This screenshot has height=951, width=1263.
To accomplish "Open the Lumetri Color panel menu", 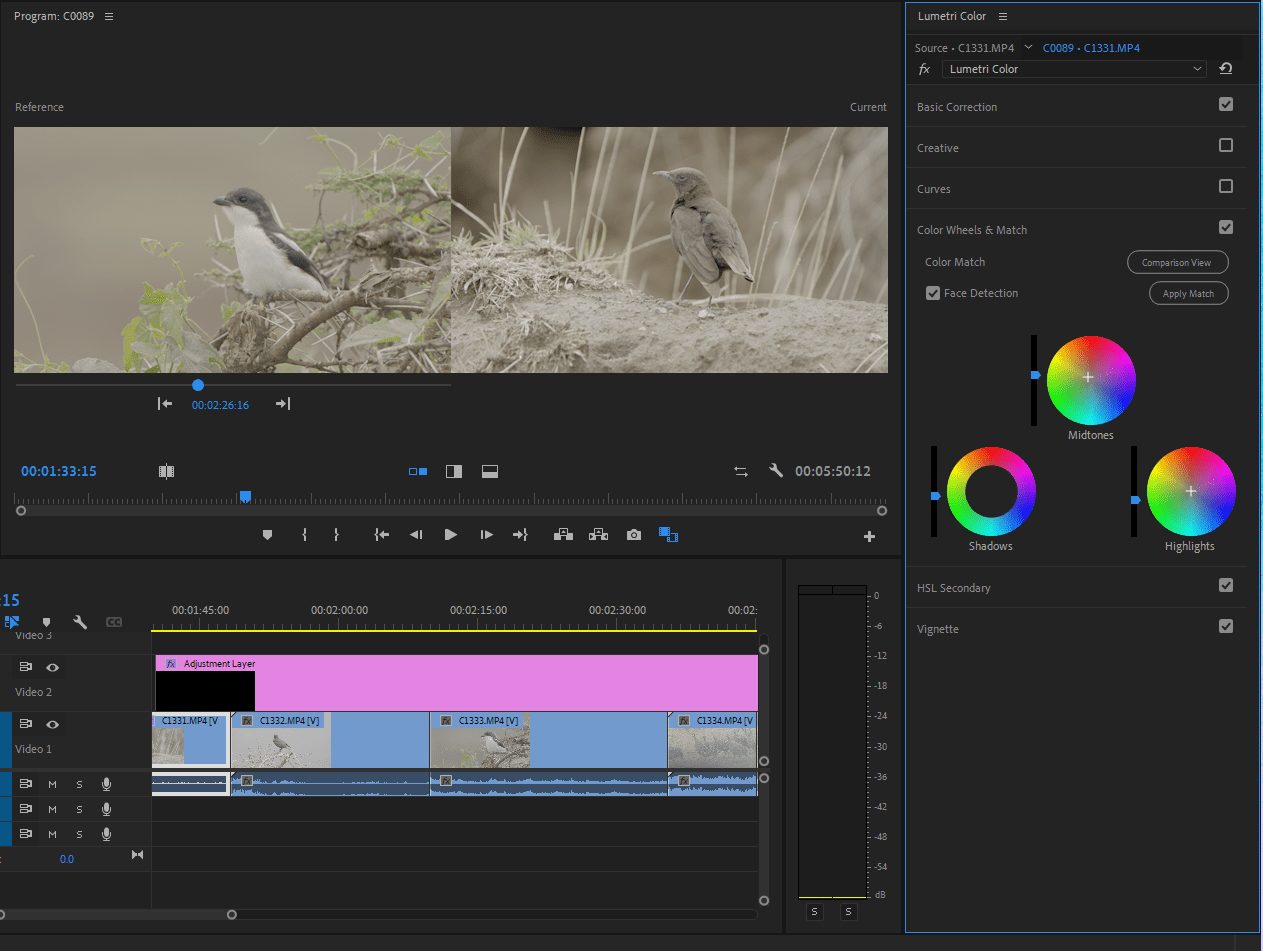I will coord(1003,16).
